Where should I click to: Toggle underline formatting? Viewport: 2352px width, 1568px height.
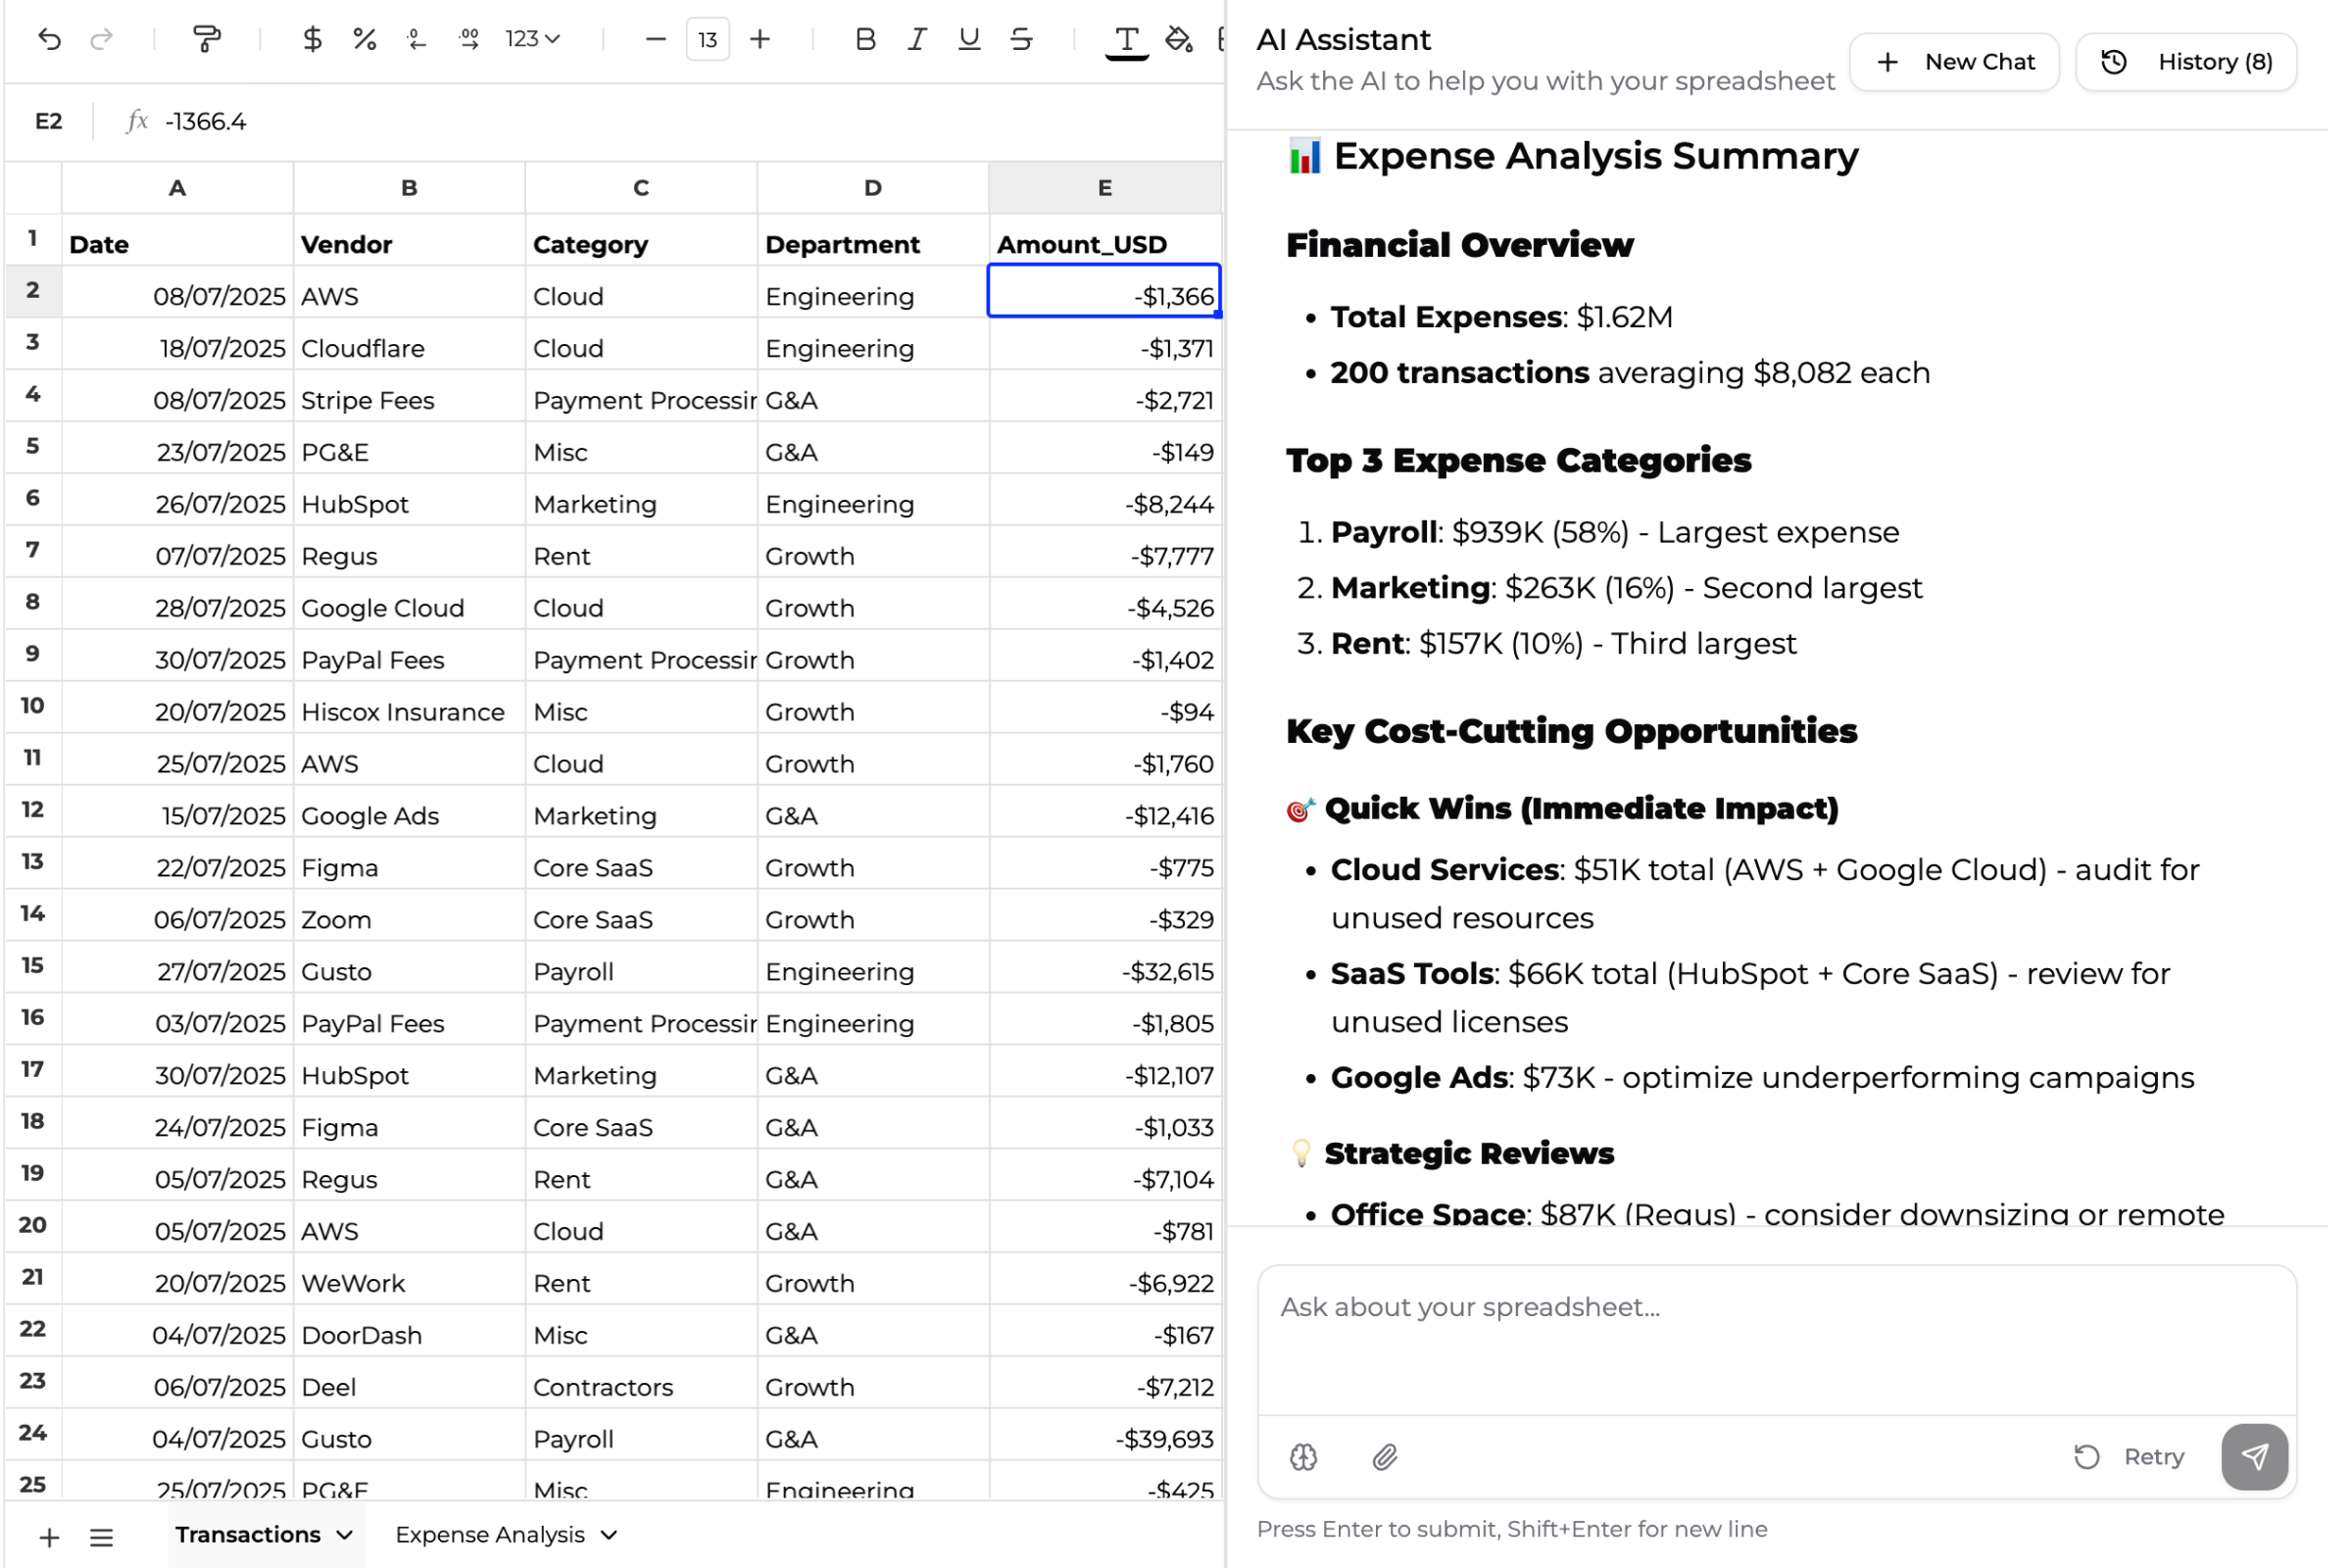pos(967,39)
